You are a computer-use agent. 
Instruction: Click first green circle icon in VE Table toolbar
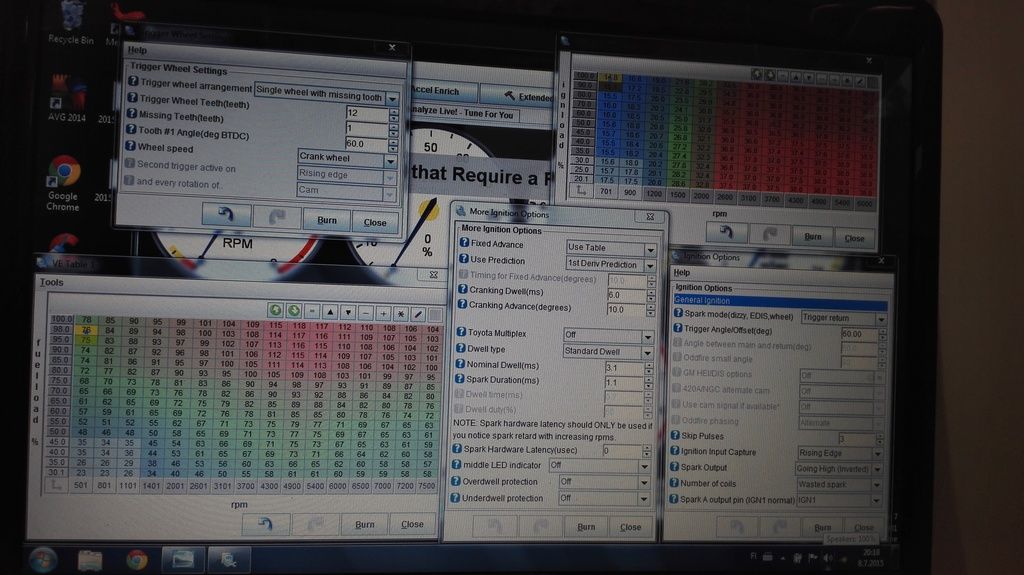275,310
